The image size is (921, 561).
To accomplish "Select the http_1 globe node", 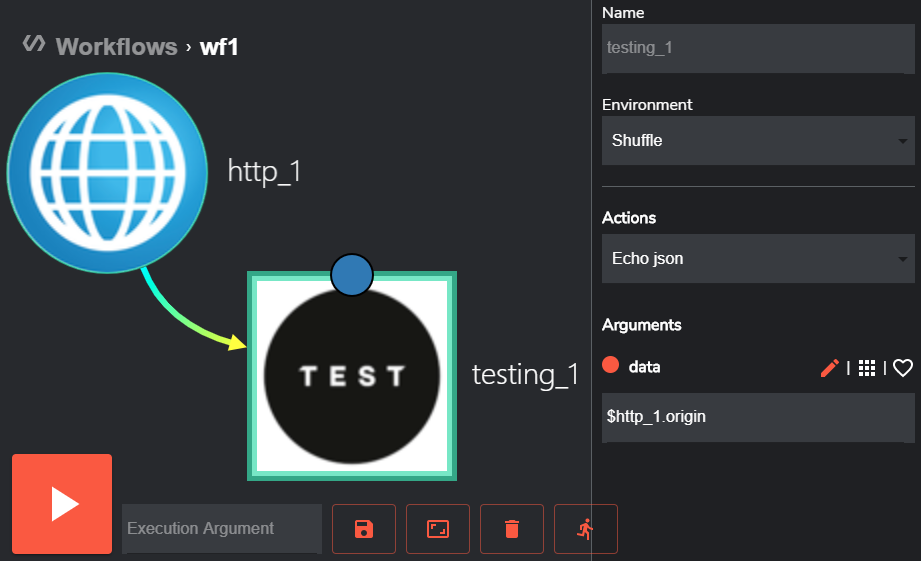I will (x=107, y=173).
